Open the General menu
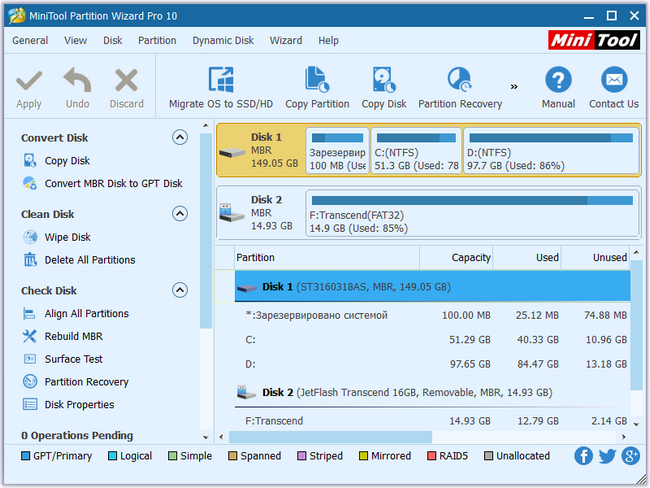This screenshot has width=650, height=488. (x=30, y=40)
